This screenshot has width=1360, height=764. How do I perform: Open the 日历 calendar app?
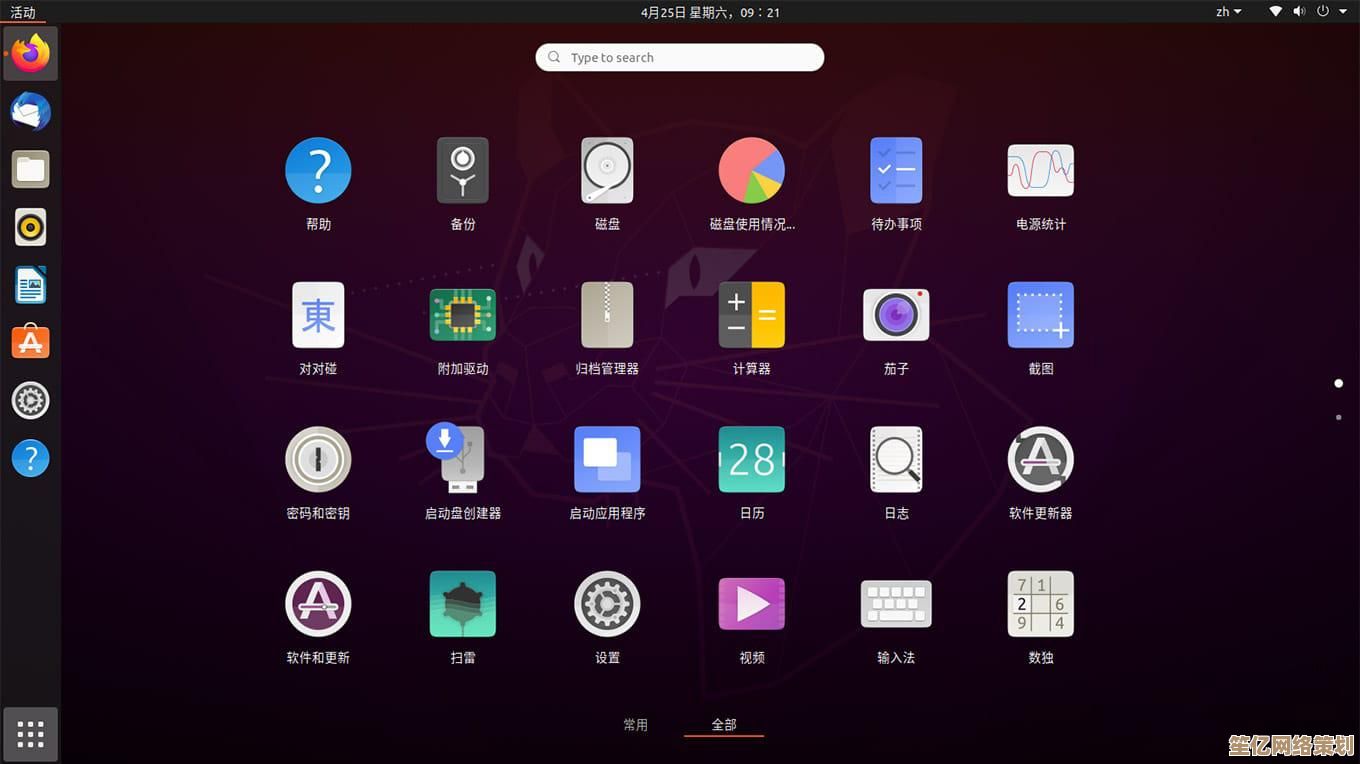click(x=752, y=460)
